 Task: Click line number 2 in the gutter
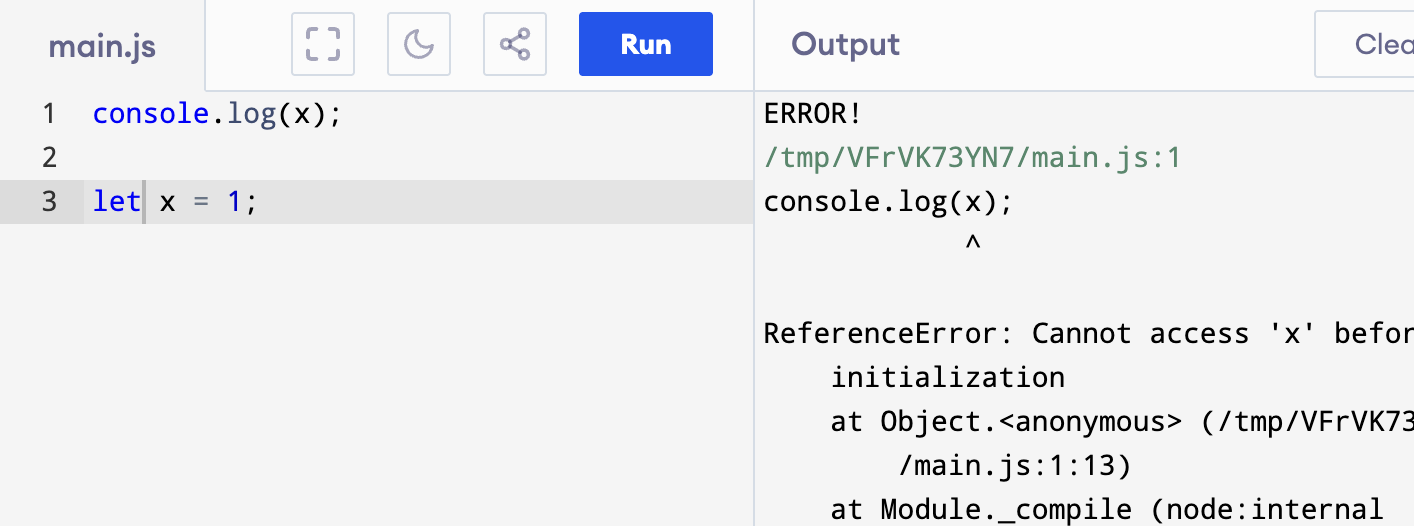49,158
